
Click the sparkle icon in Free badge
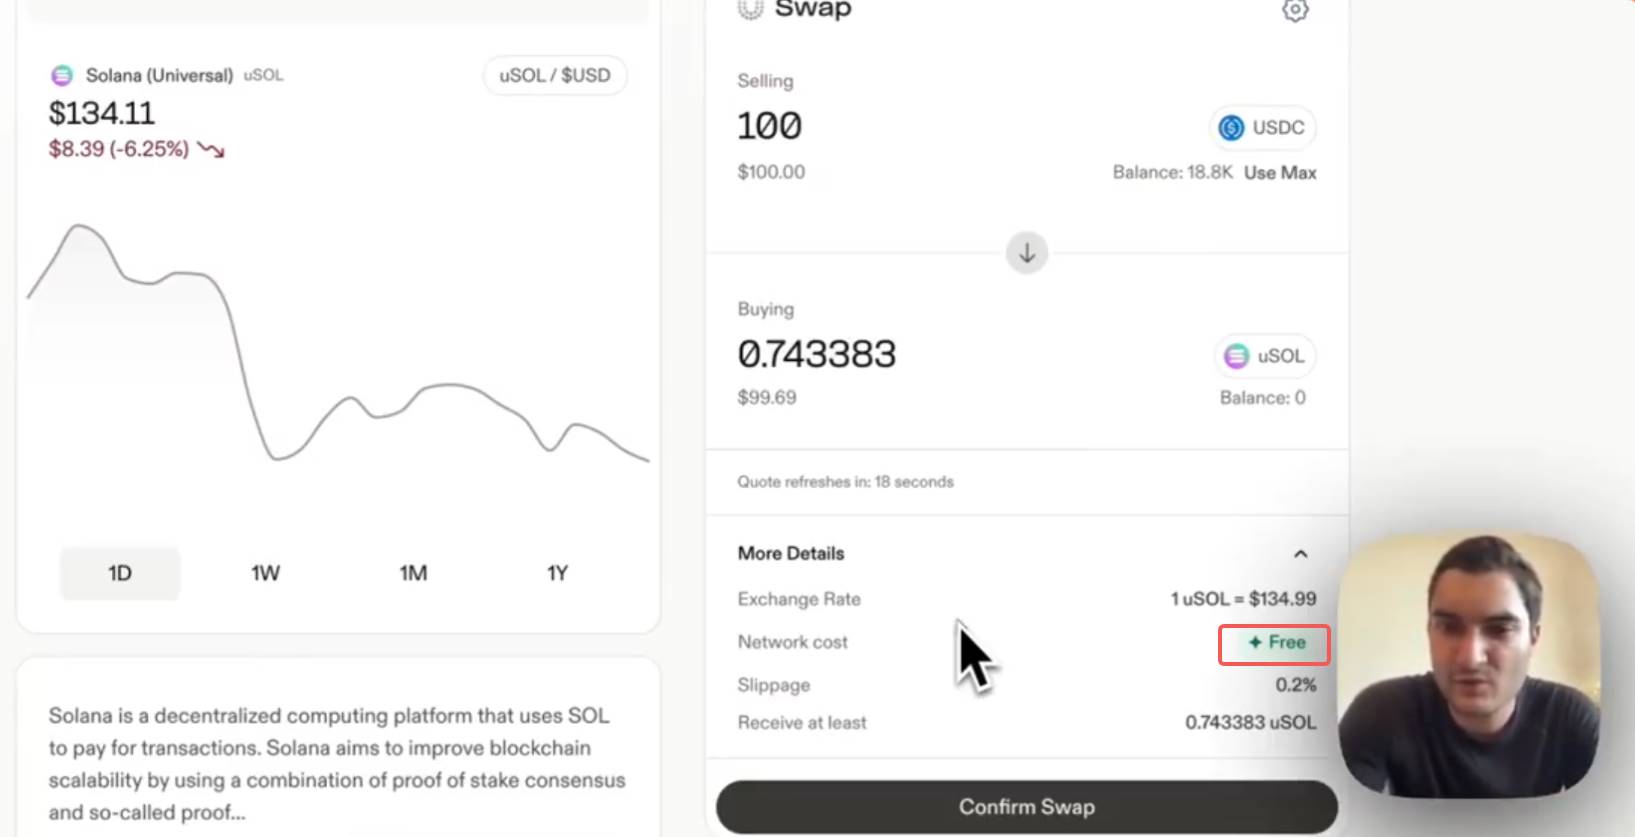(1255, 643)
